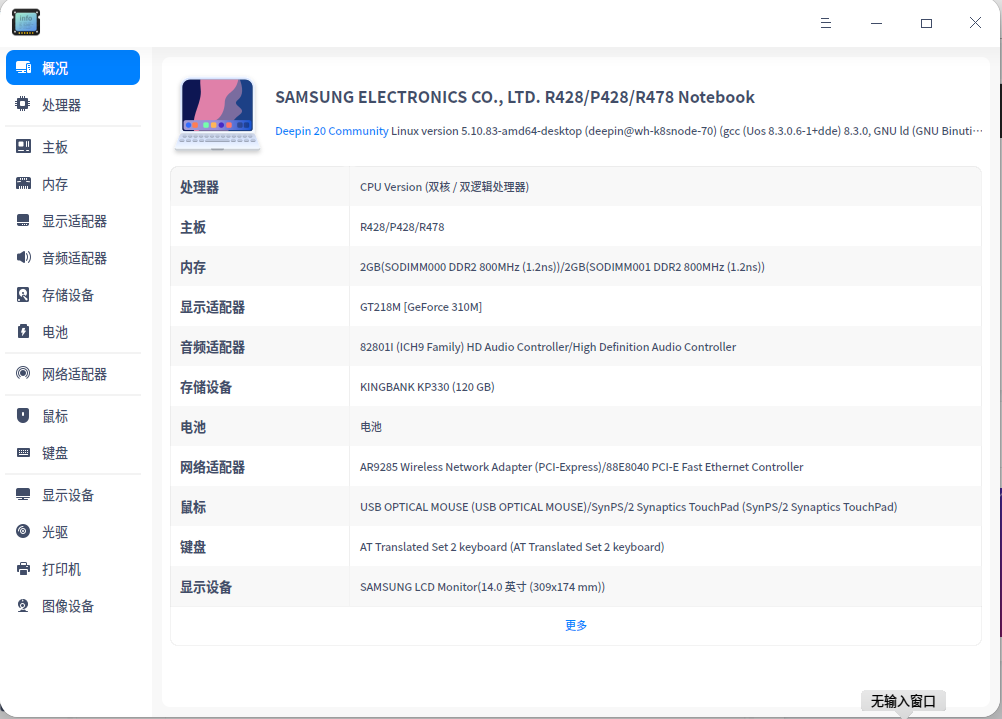
Task: Click the 显示设备 monitor icon
Action: [23, 494]
